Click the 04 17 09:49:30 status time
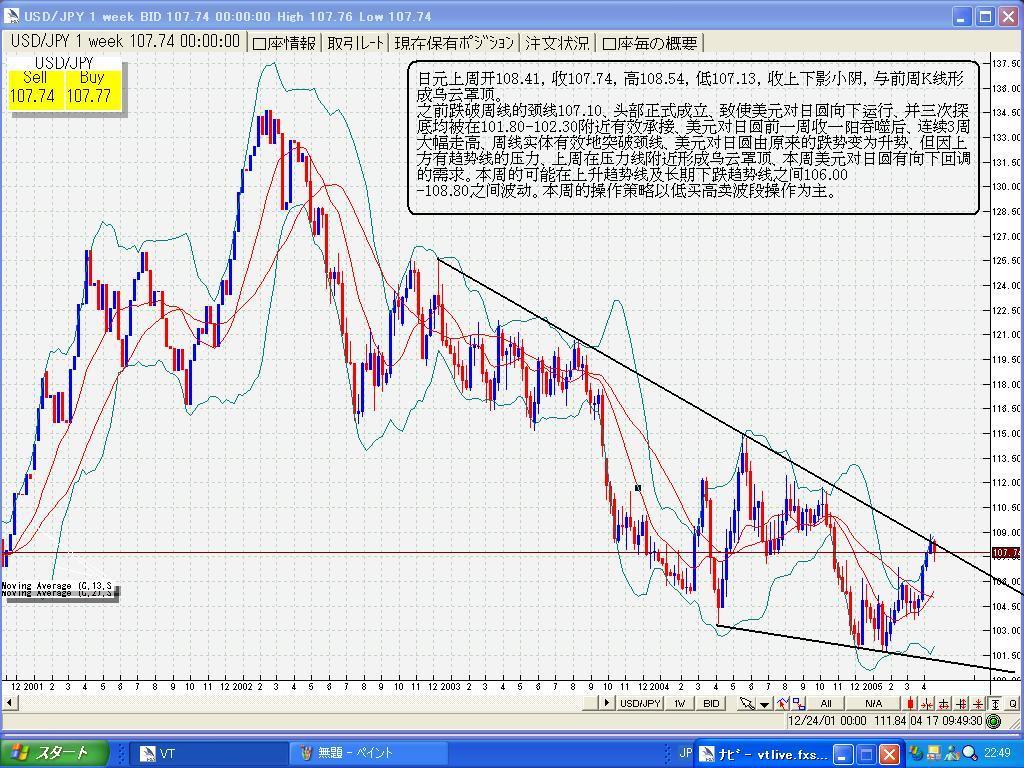The image size is (1024, 768). (x=946, y=721)
